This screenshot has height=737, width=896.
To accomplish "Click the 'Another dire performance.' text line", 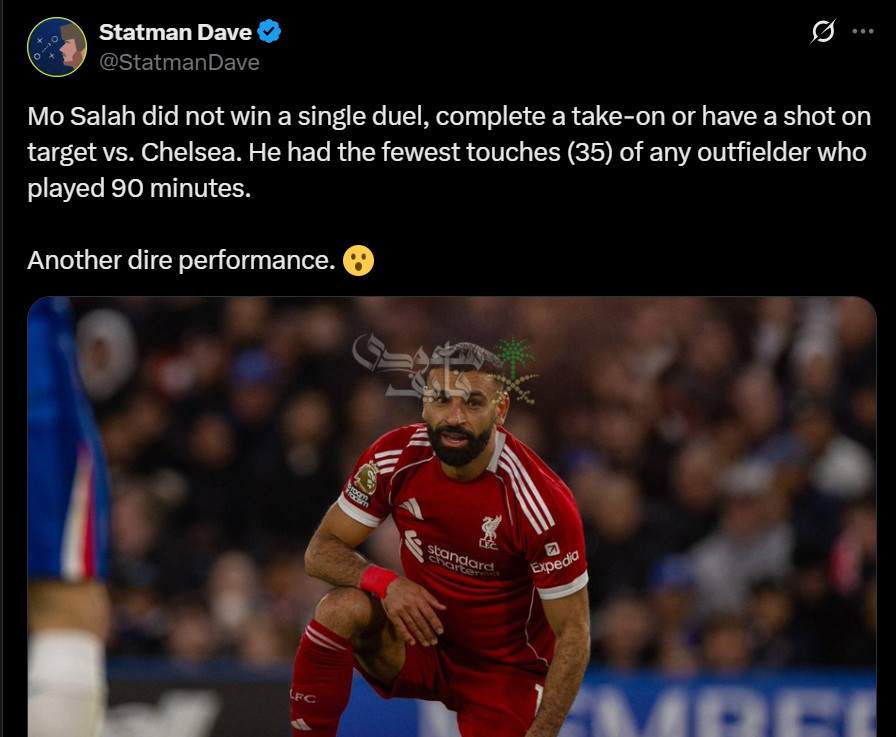I will [x=181, y=261].
